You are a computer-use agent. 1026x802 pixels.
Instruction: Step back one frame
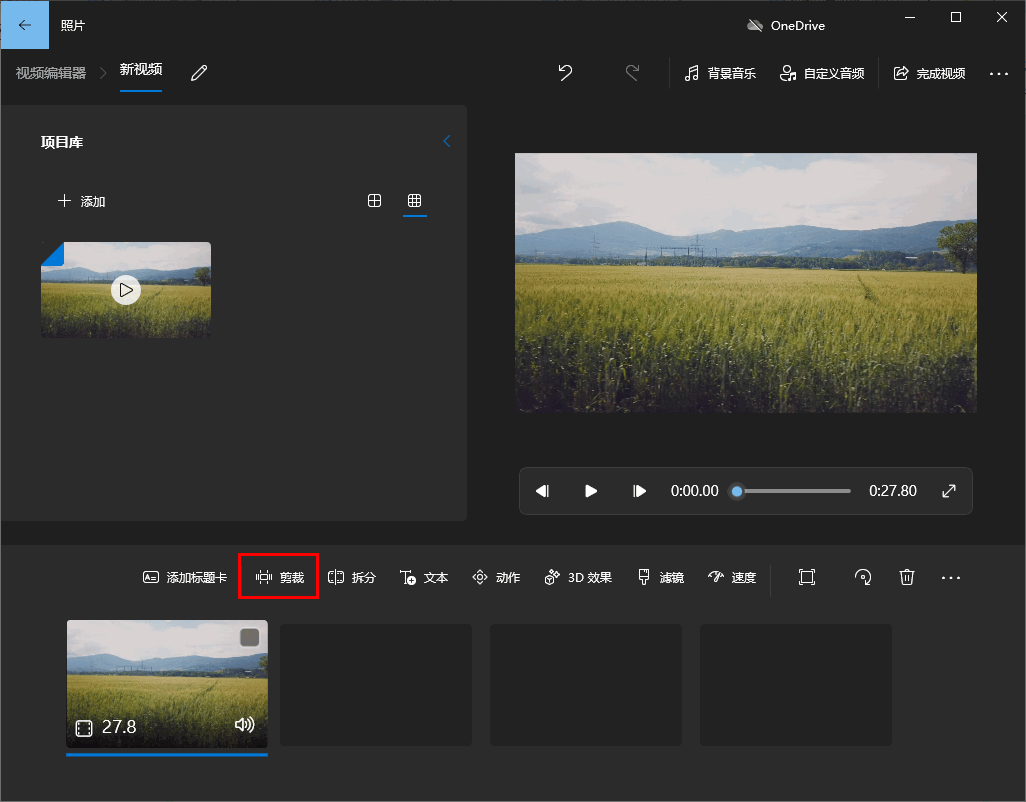pyautogui.click(x=542, y=491)
